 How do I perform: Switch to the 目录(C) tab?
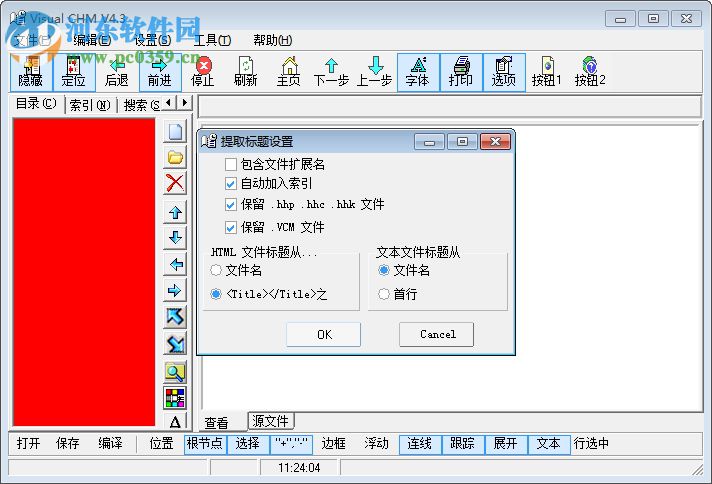pyautogui.click(x=36, y=104)
